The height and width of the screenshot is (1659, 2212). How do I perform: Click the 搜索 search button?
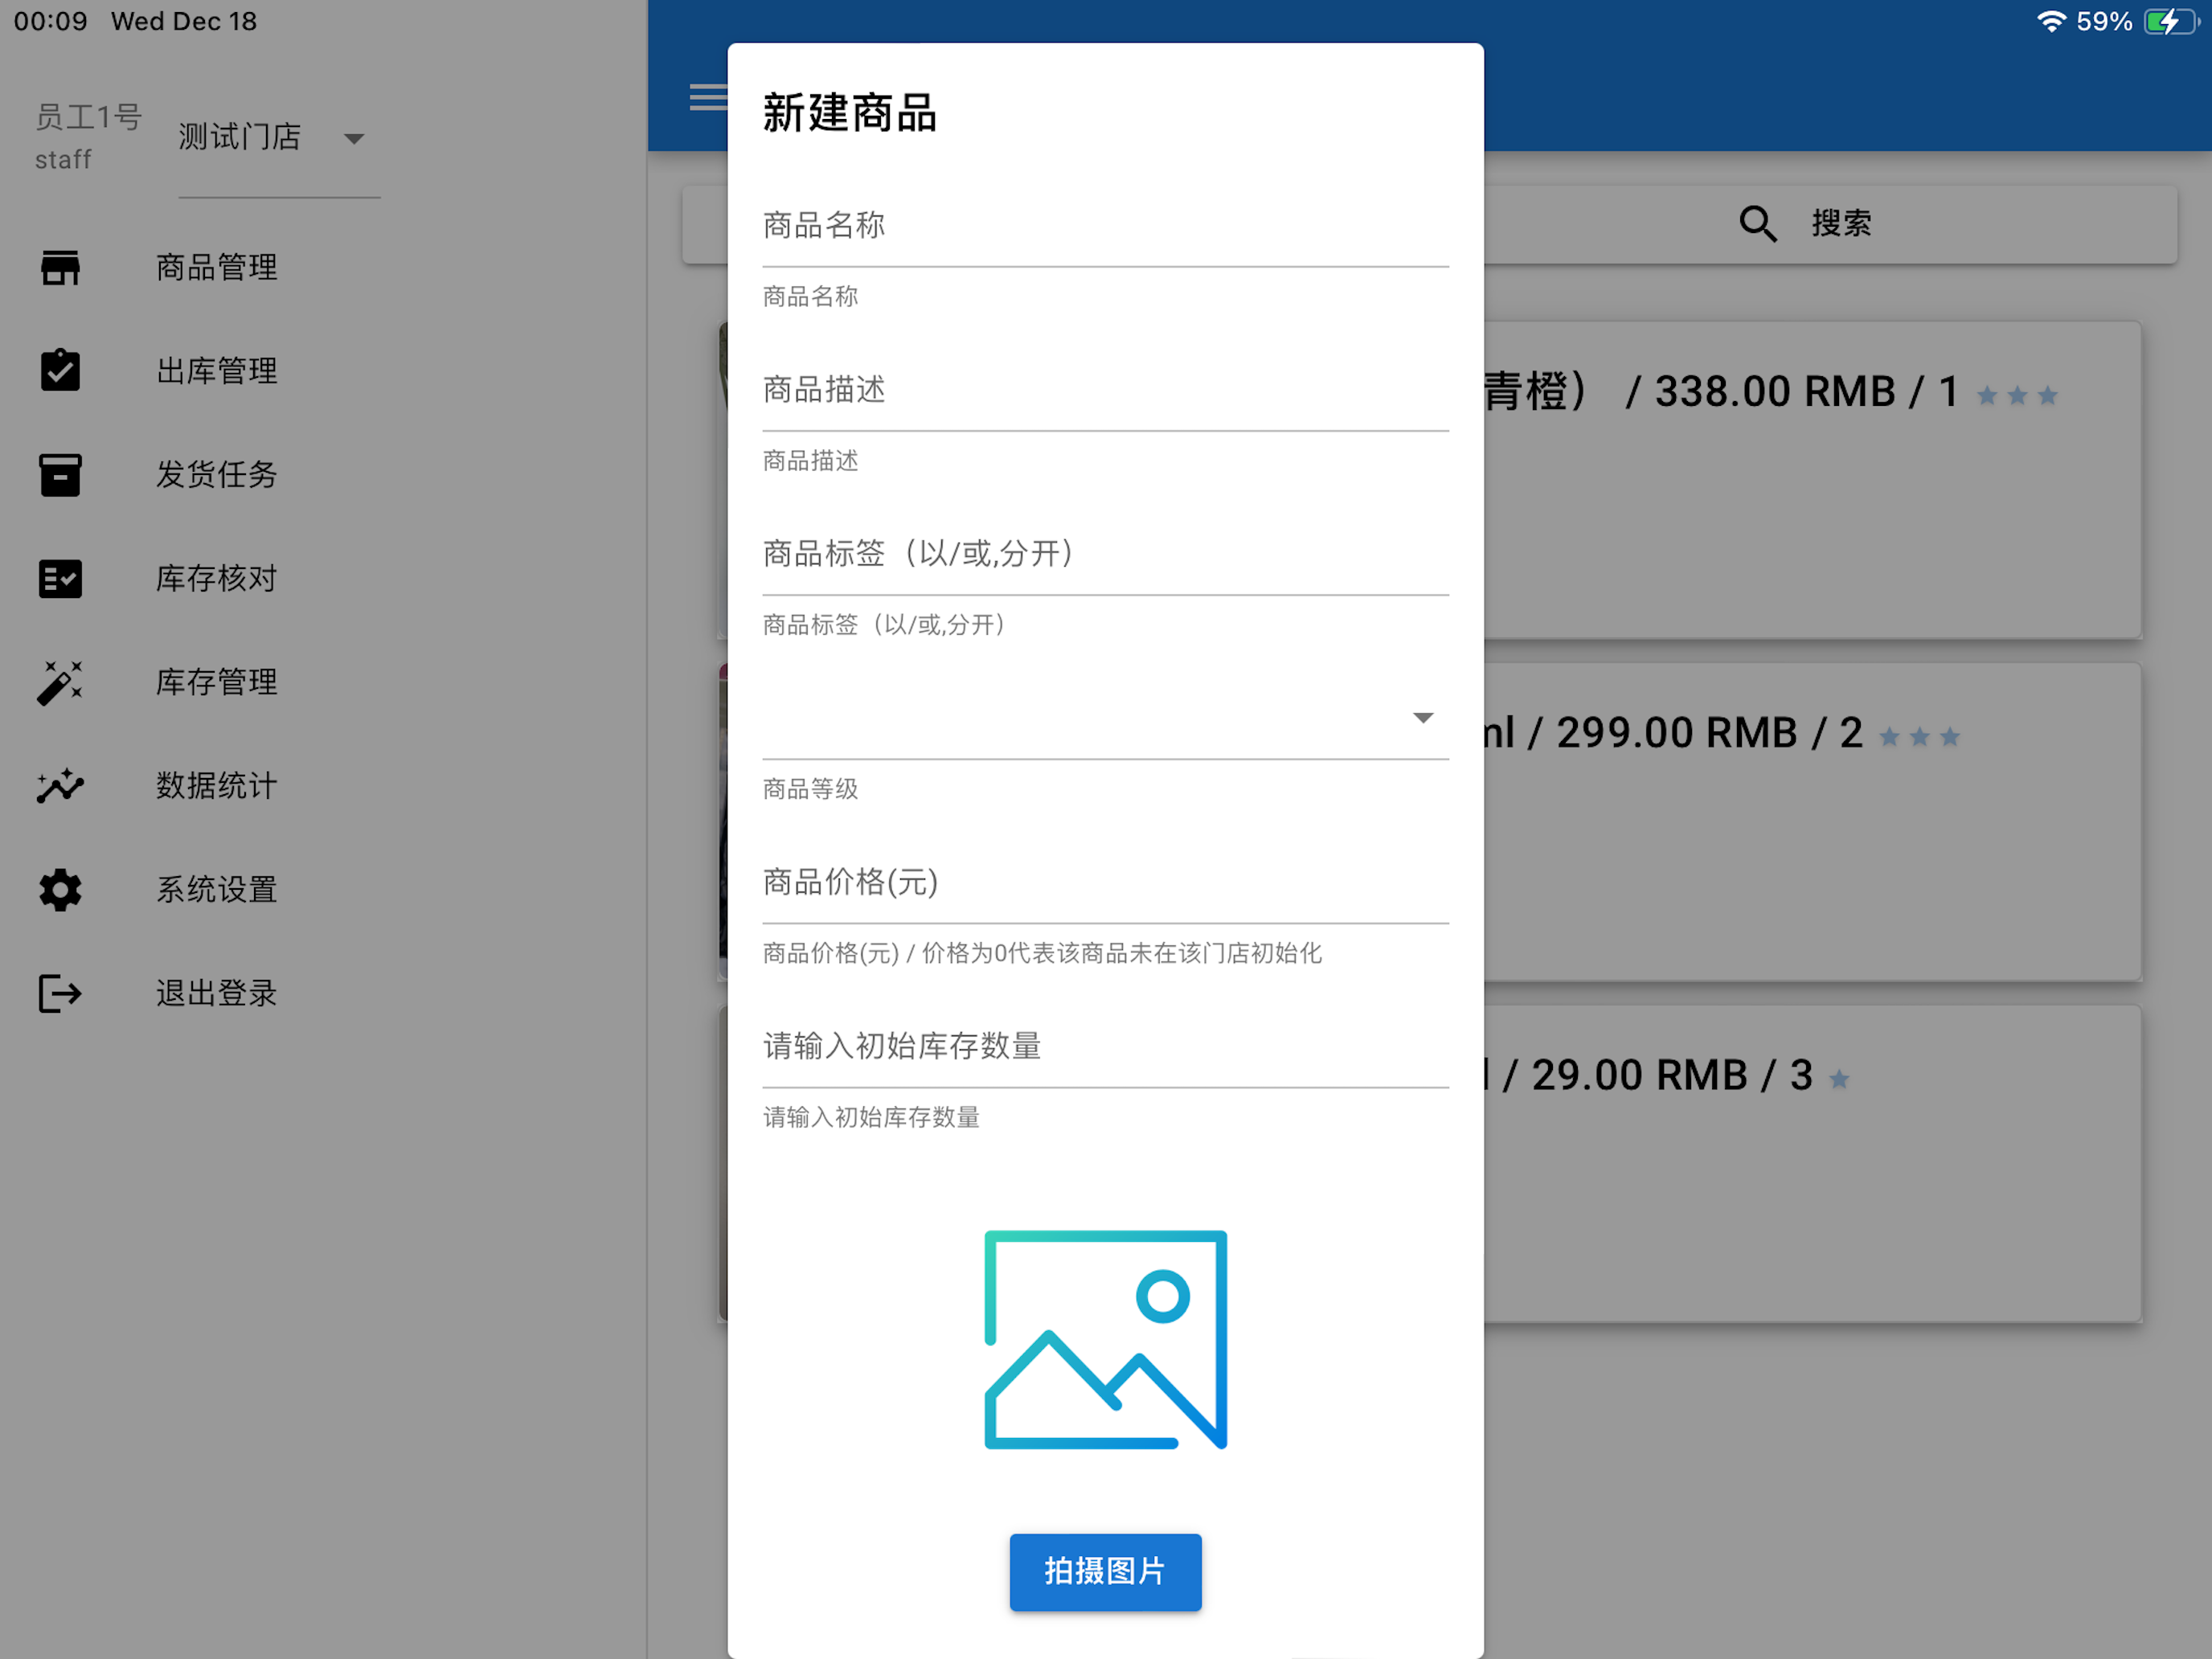point(1805,223)
